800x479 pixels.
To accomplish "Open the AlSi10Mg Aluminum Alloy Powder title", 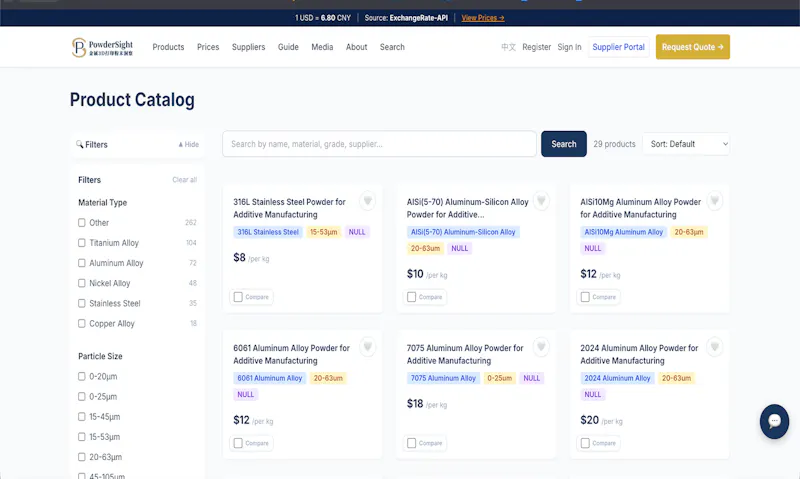I will click(x=640, y=208).
